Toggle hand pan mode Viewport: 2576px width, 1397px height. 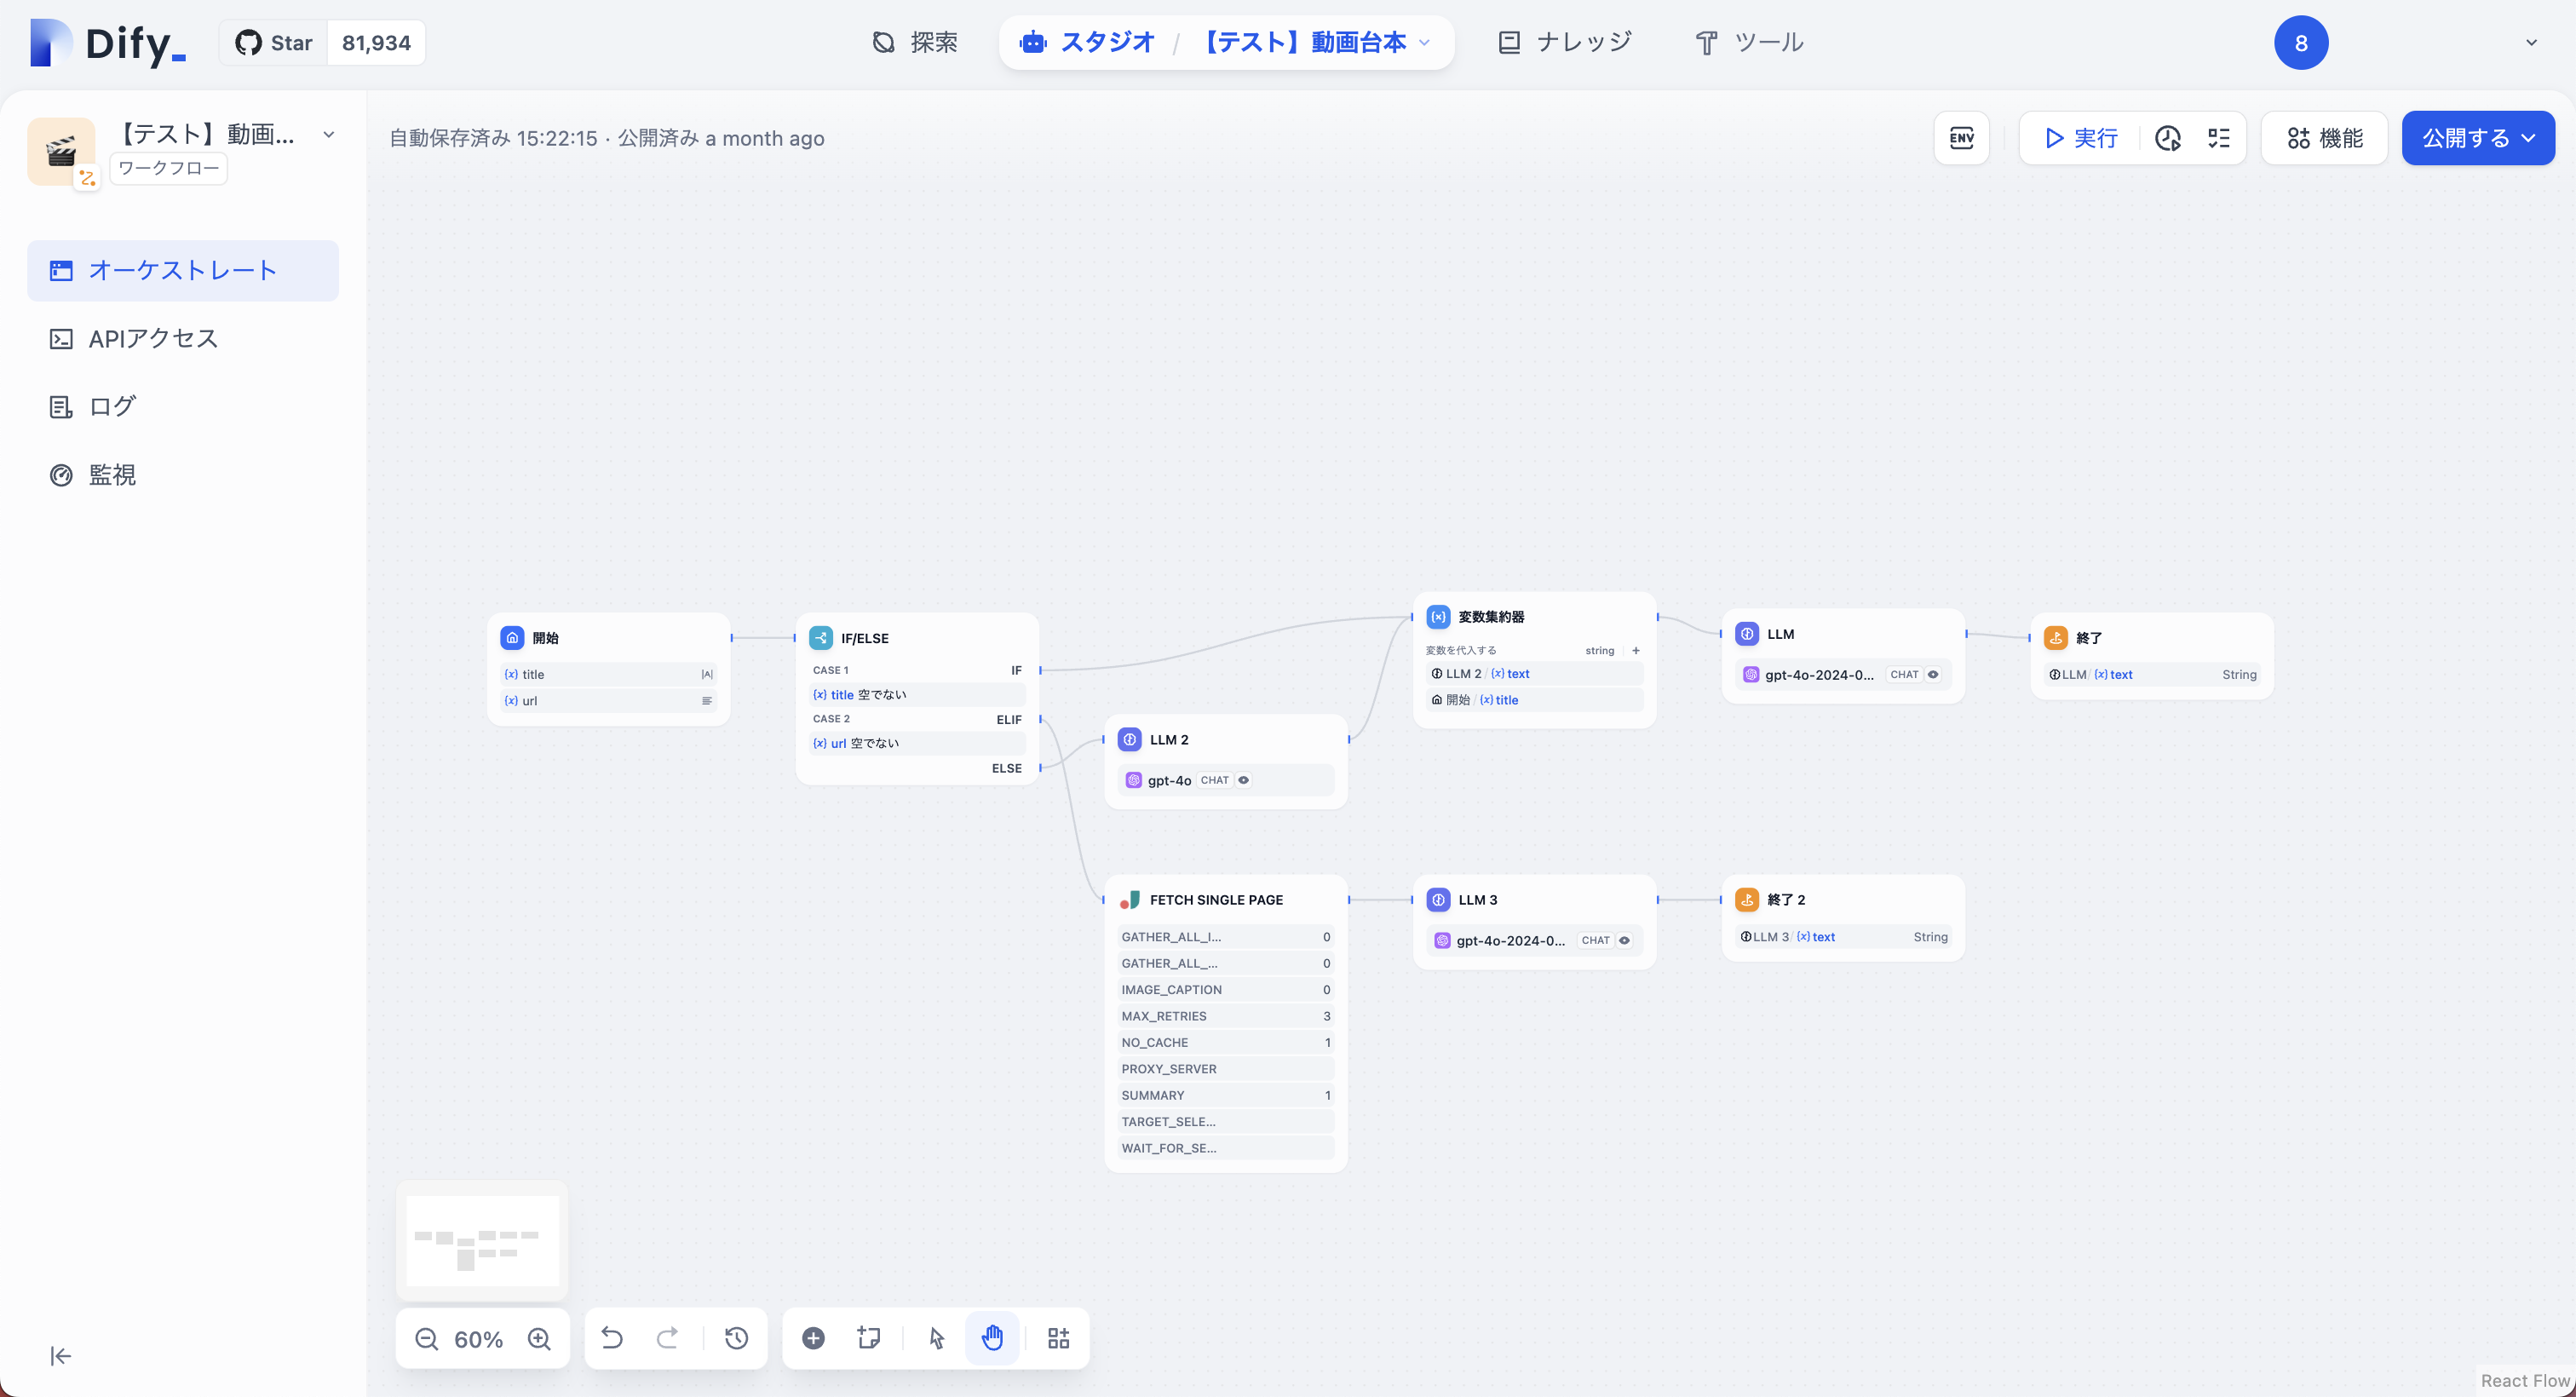pos(992,1338)
